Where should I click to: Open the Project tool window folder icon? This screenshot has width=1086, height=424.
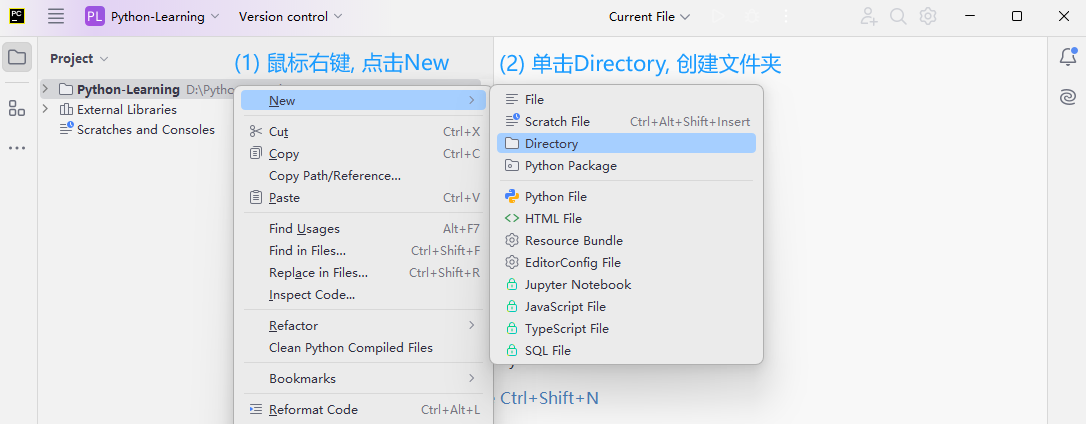[17, 58]
